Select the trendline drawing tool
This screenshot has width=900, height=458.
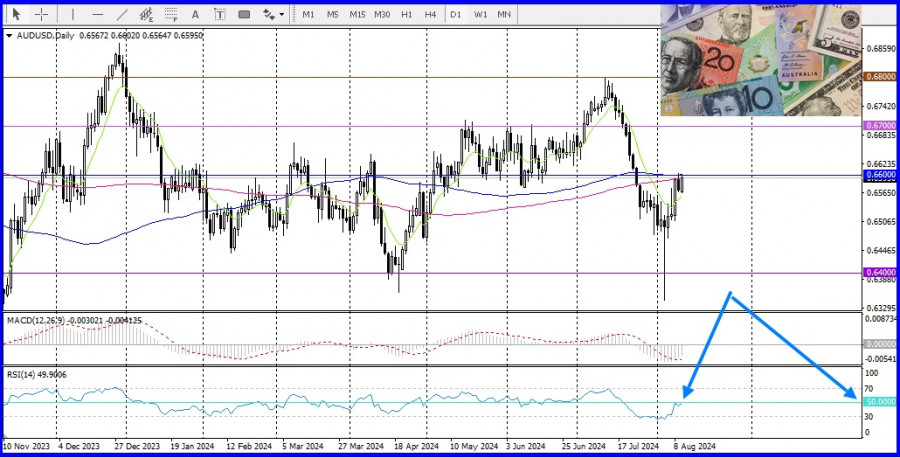(x=122, y=15)
